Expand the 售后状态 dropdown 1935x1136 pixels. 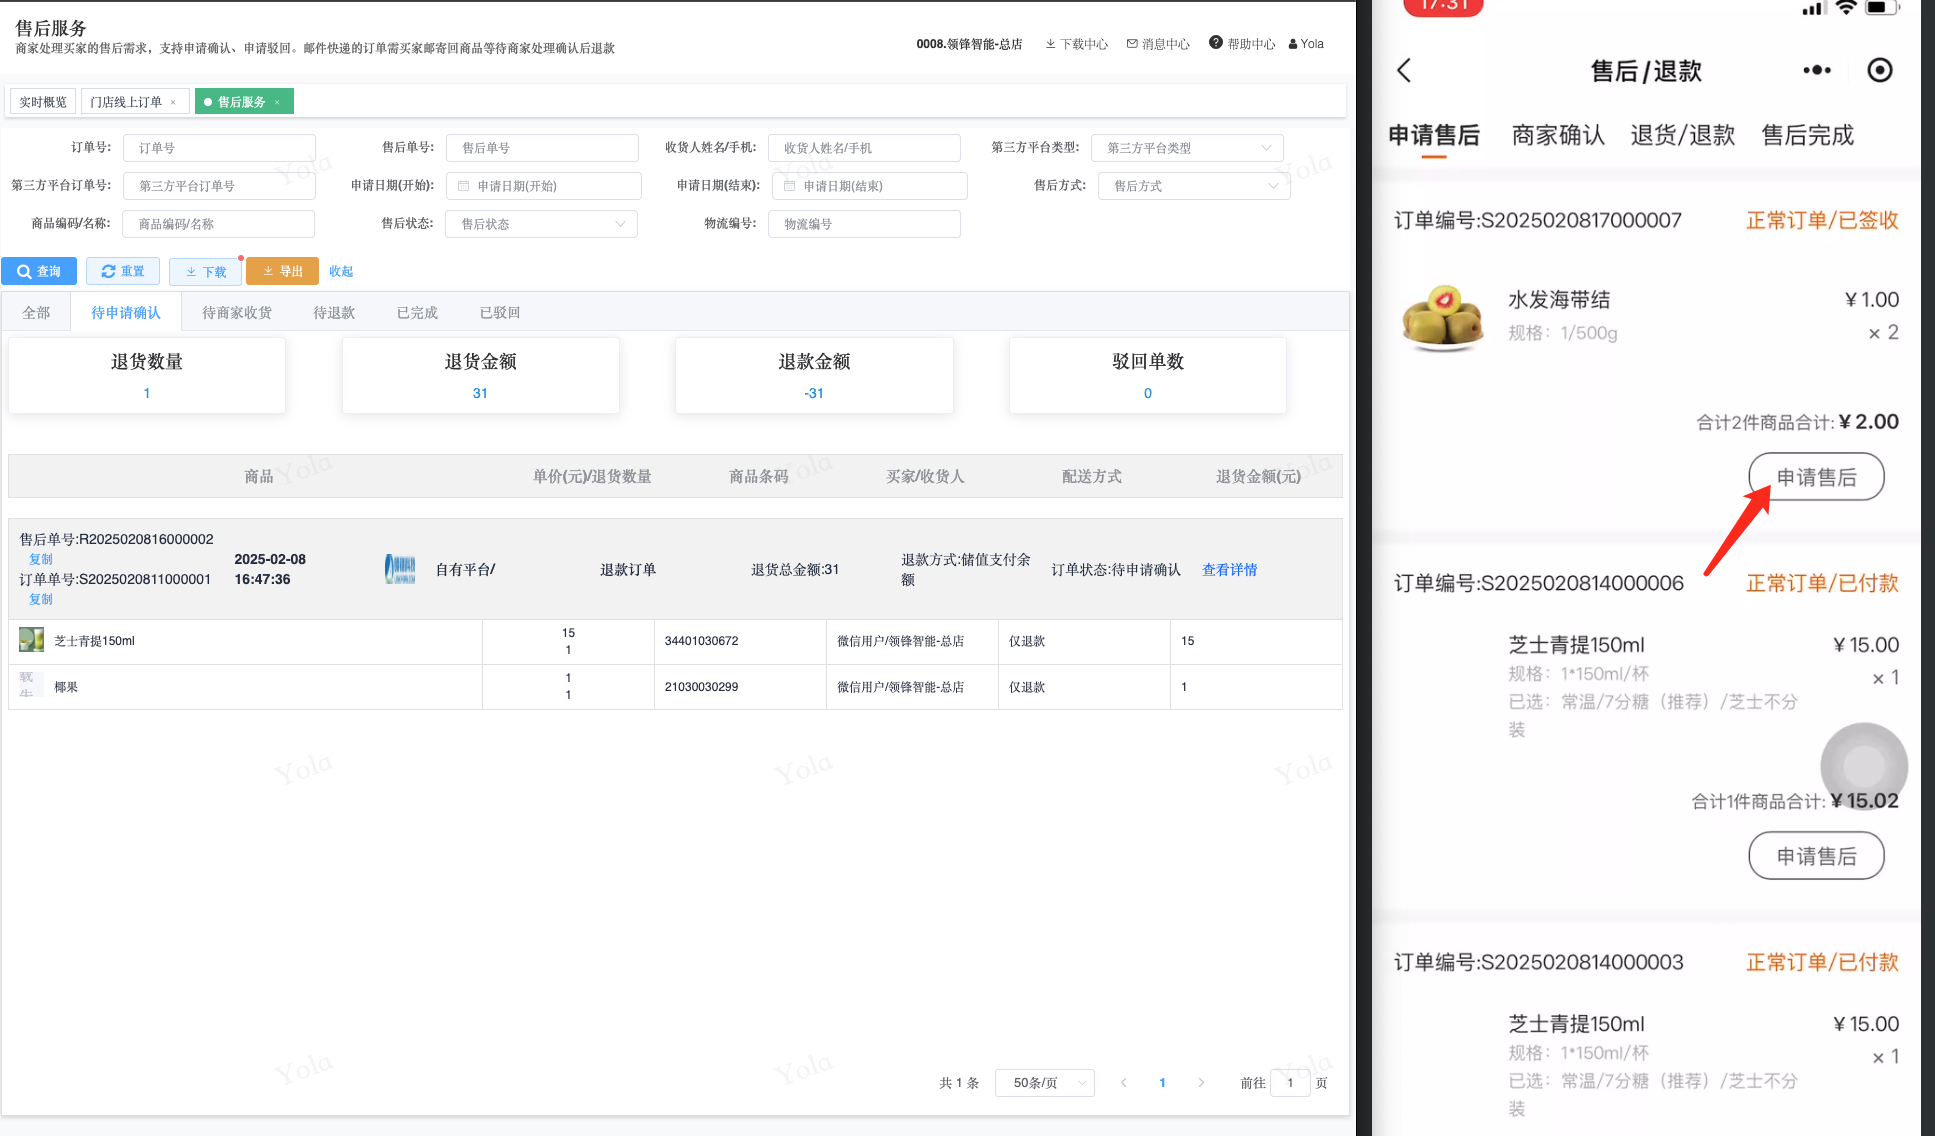(x=541, y=224)
